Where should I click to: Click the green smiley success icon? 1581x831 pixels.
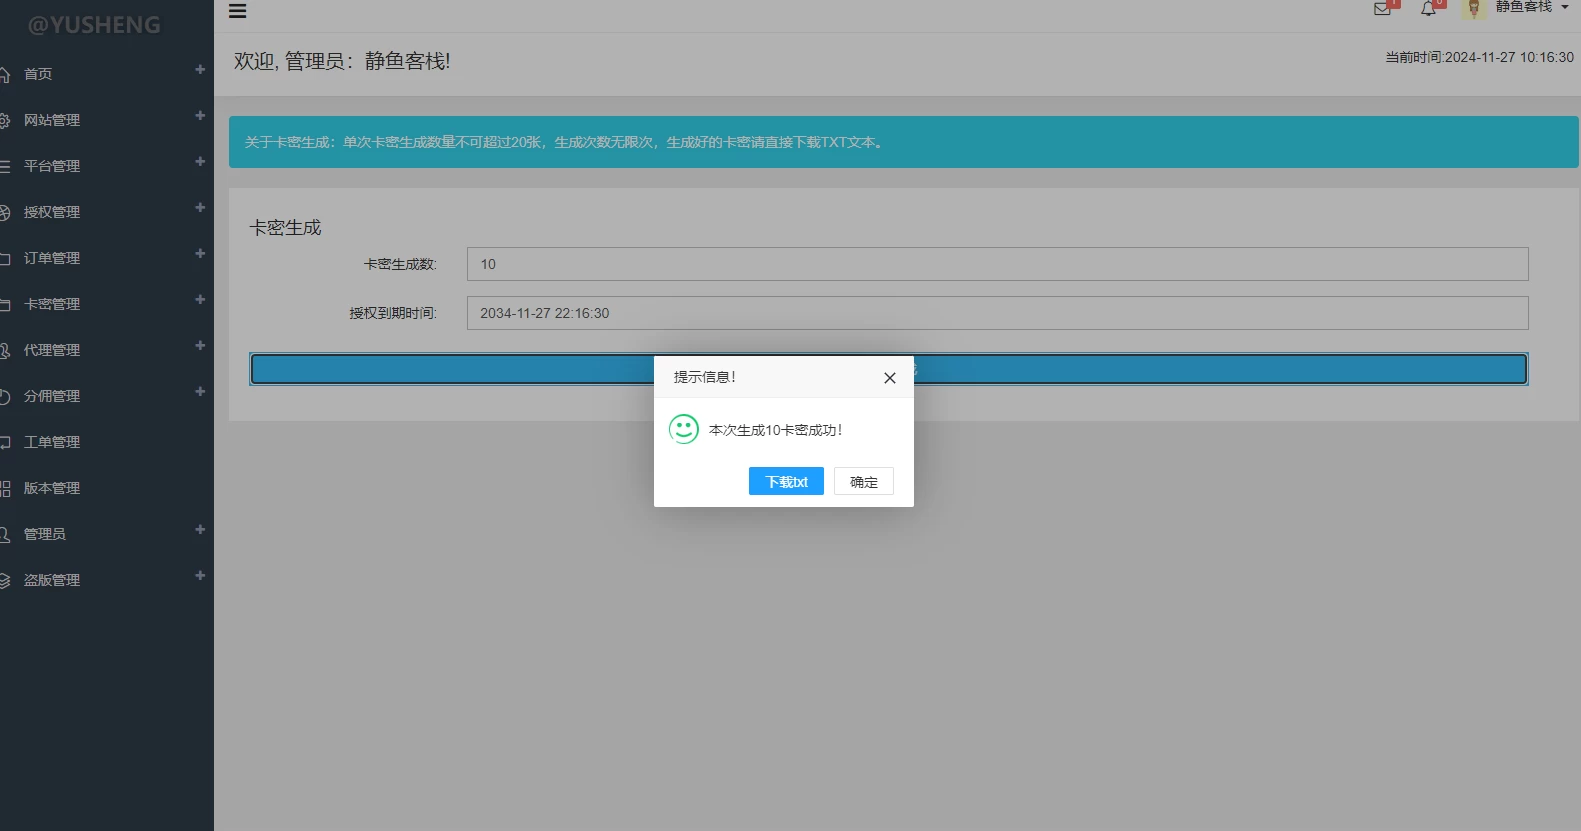(684, 430)
